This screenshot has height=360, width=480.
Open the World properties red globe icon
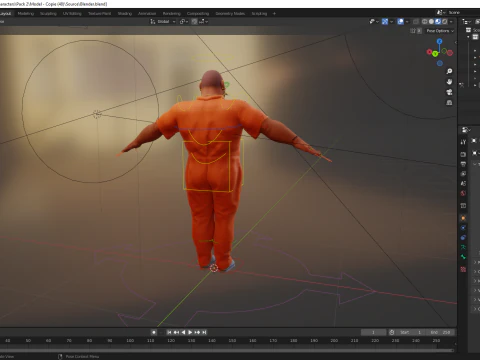pos(463,193)
